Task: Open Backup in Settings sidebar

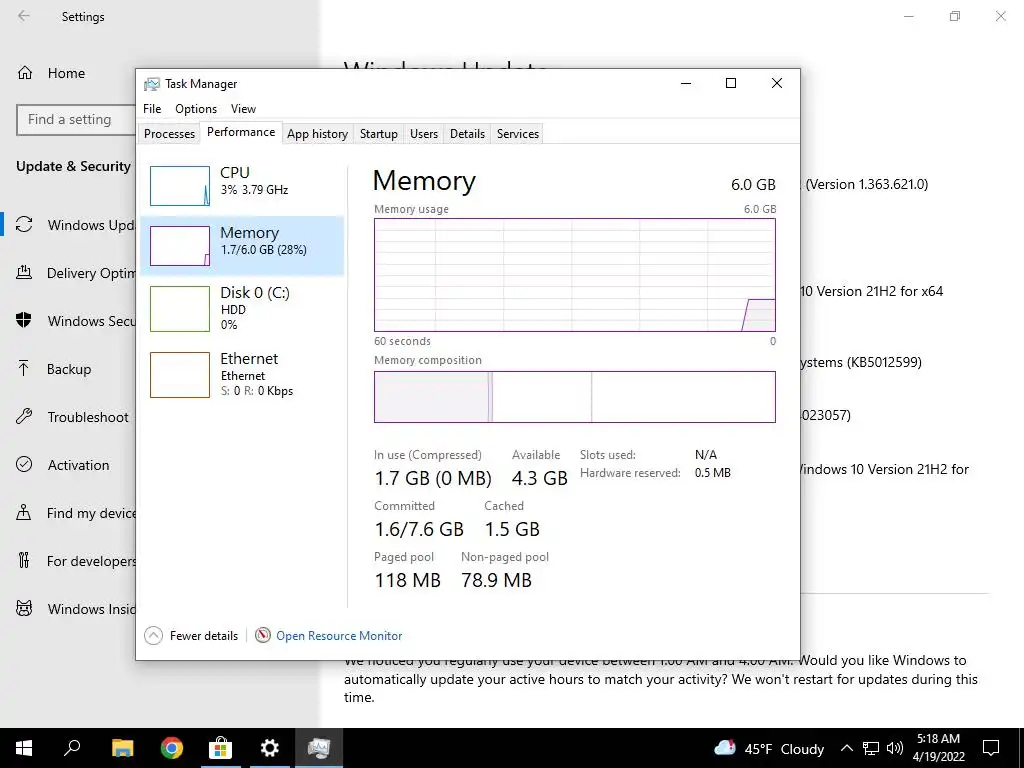Action: pyautogui.click(x=54, y=369)
